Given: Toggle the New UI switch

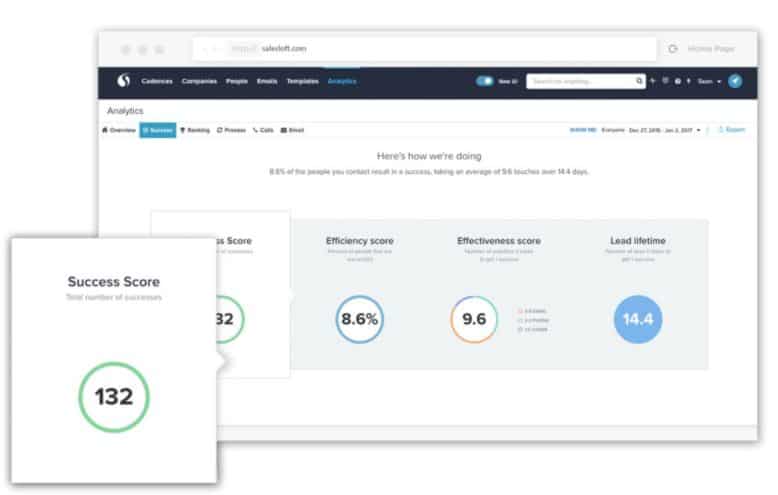Looking at the screenshot, I should click(x=485, y=81).
